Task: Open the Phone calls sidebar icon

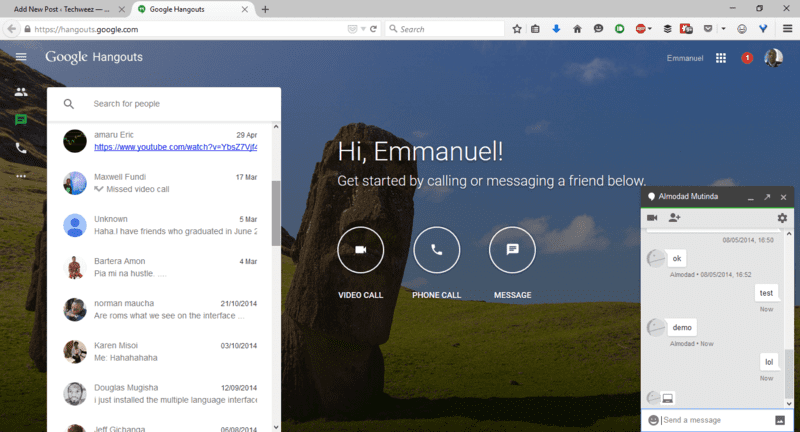Action: click(x=21, y=148)
